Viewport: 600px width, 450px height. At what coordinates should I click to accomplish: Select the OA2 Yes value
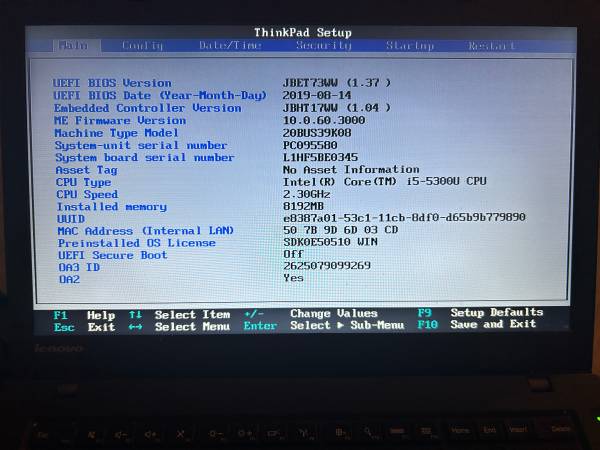[x=294, y=278]
